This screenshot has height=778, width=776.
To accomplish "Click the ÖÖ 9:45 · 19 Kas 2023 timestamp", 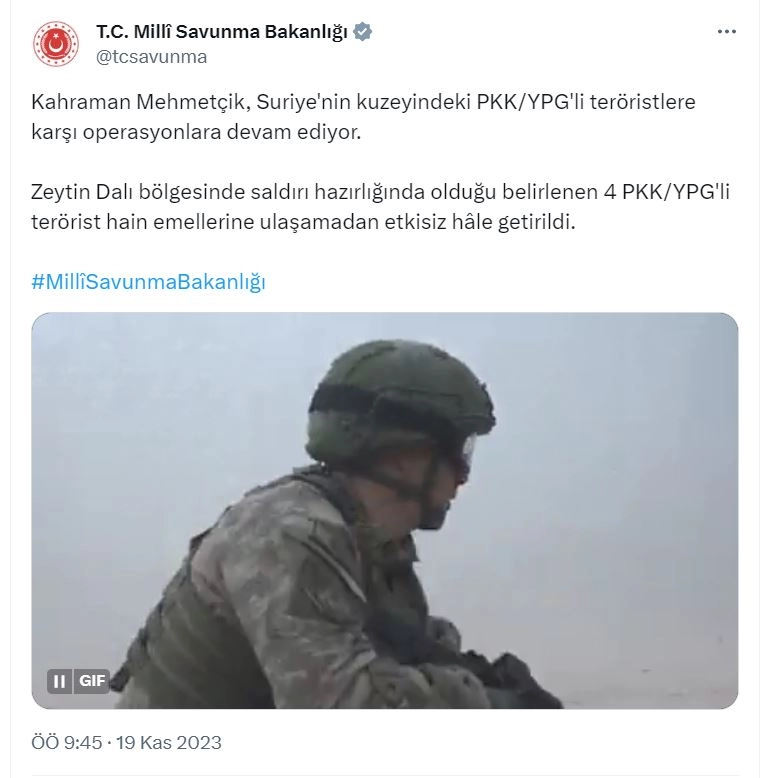I will point(127,743).
